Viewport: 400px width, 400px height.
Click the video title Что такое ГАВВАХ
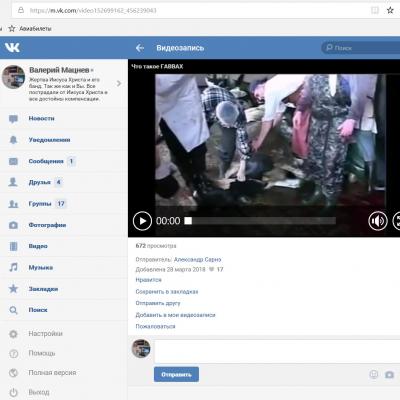[x=157, y=66]
